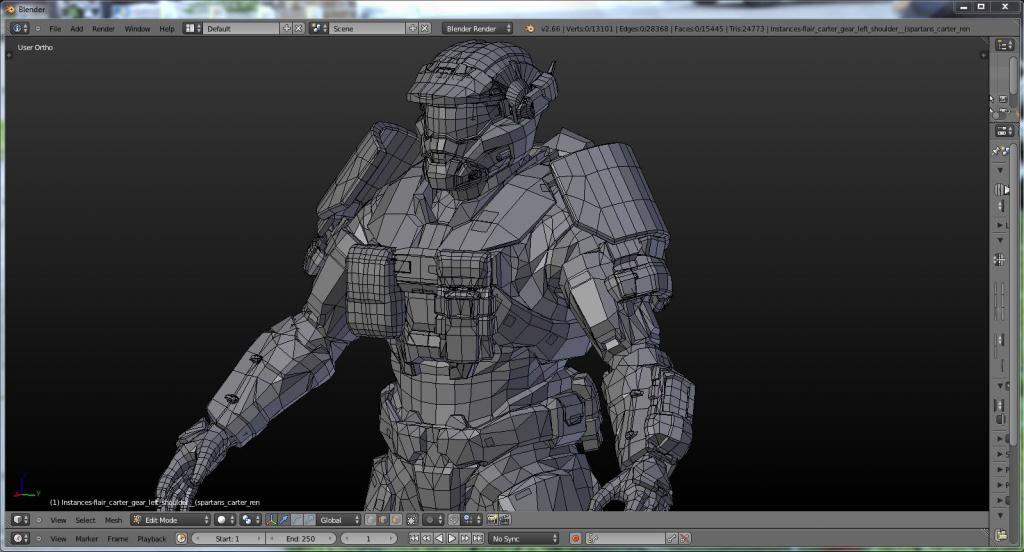Open the timeline editor type selector

(x=20, y=538)
